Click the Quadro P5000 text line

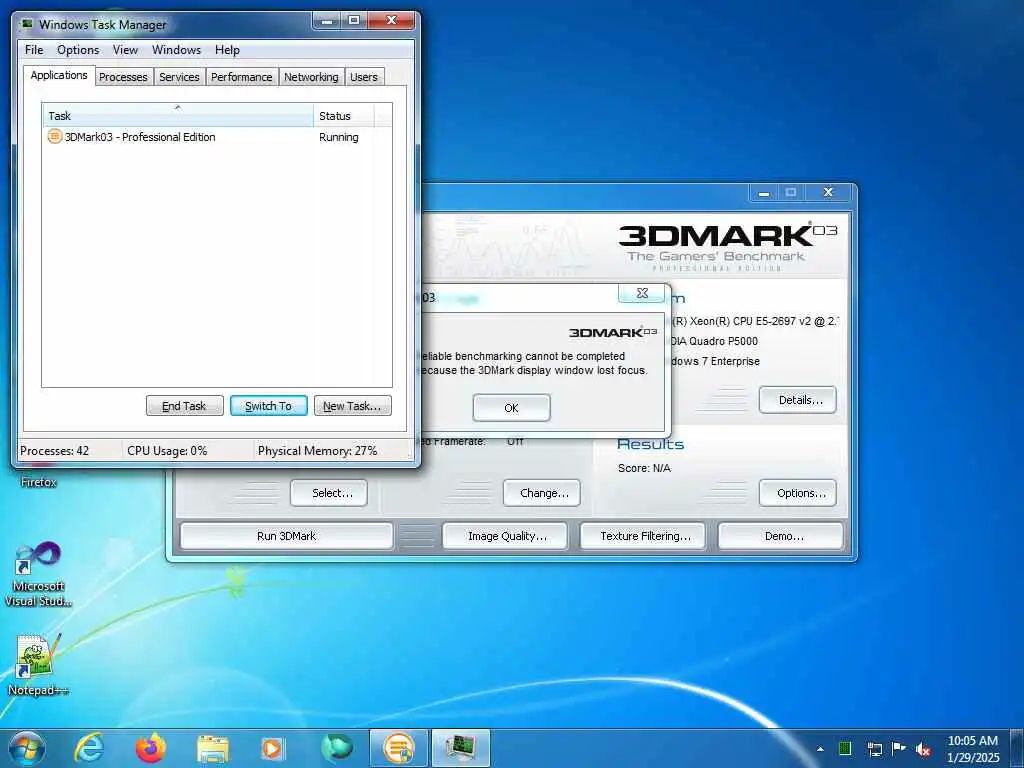(714, 341)
